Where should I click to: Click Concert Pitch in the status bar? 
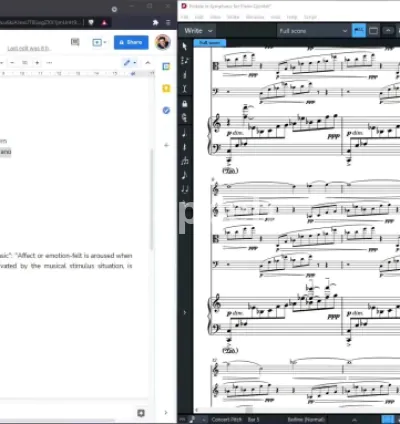227,419
